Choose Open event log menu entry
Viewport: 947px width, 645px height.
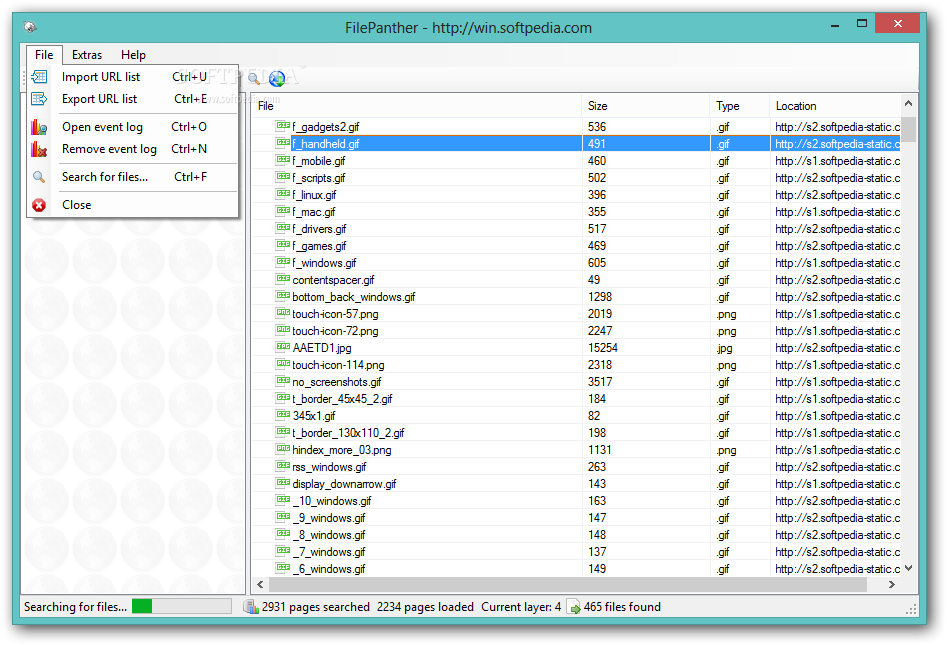pyautogui.click(x=133, y=127)
